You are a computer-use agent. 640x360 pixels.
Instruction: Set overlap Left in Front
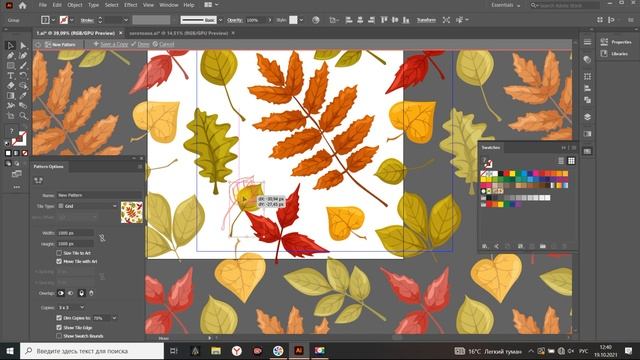61,293
